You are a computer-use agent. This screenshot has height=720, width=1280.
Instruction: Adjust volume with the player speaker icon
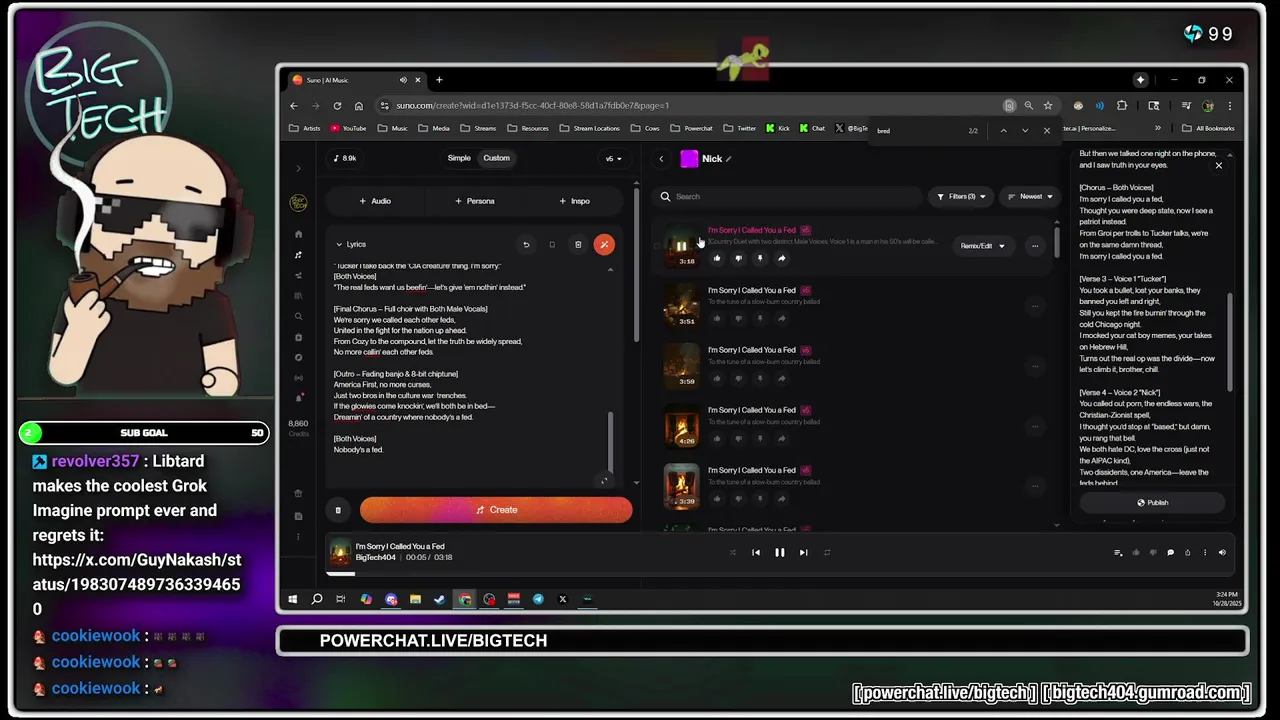[x=1222, y=552]
